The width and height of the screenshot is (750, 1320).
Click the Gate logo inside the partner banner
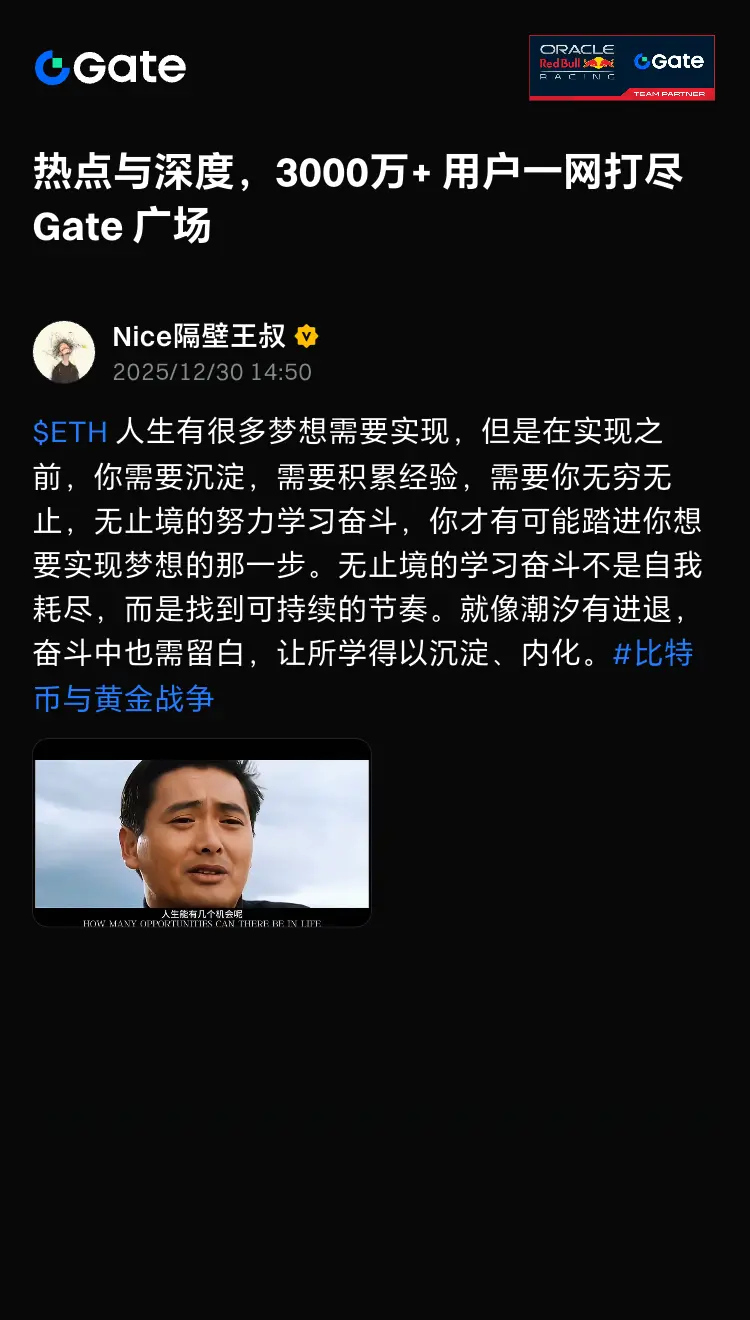click(x=669, y=61)
